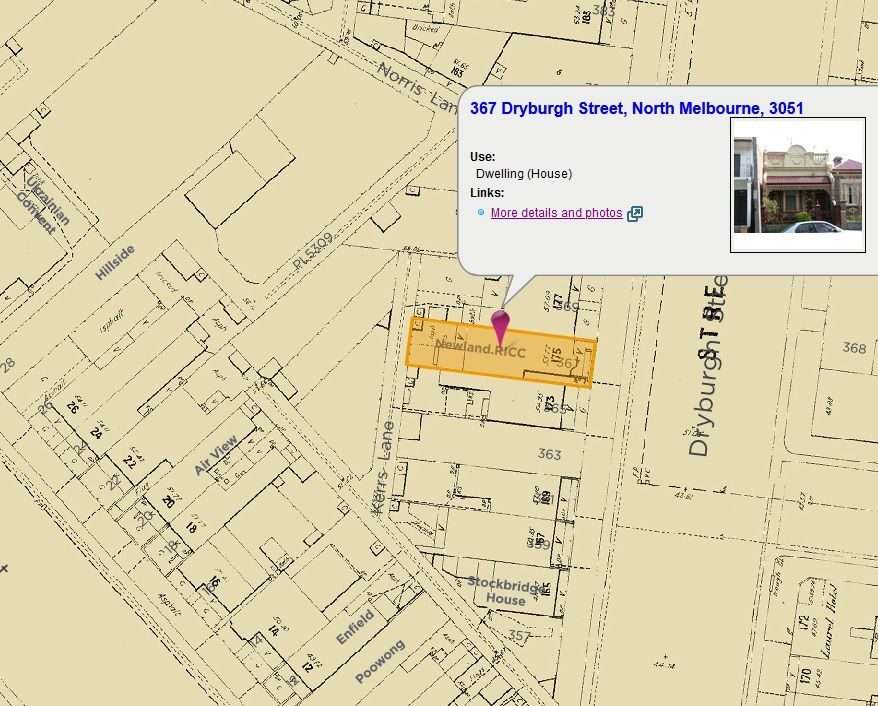This screenshot has width=878, height=706.
Task: Select the Poowong property label
Action: point(381,661)
